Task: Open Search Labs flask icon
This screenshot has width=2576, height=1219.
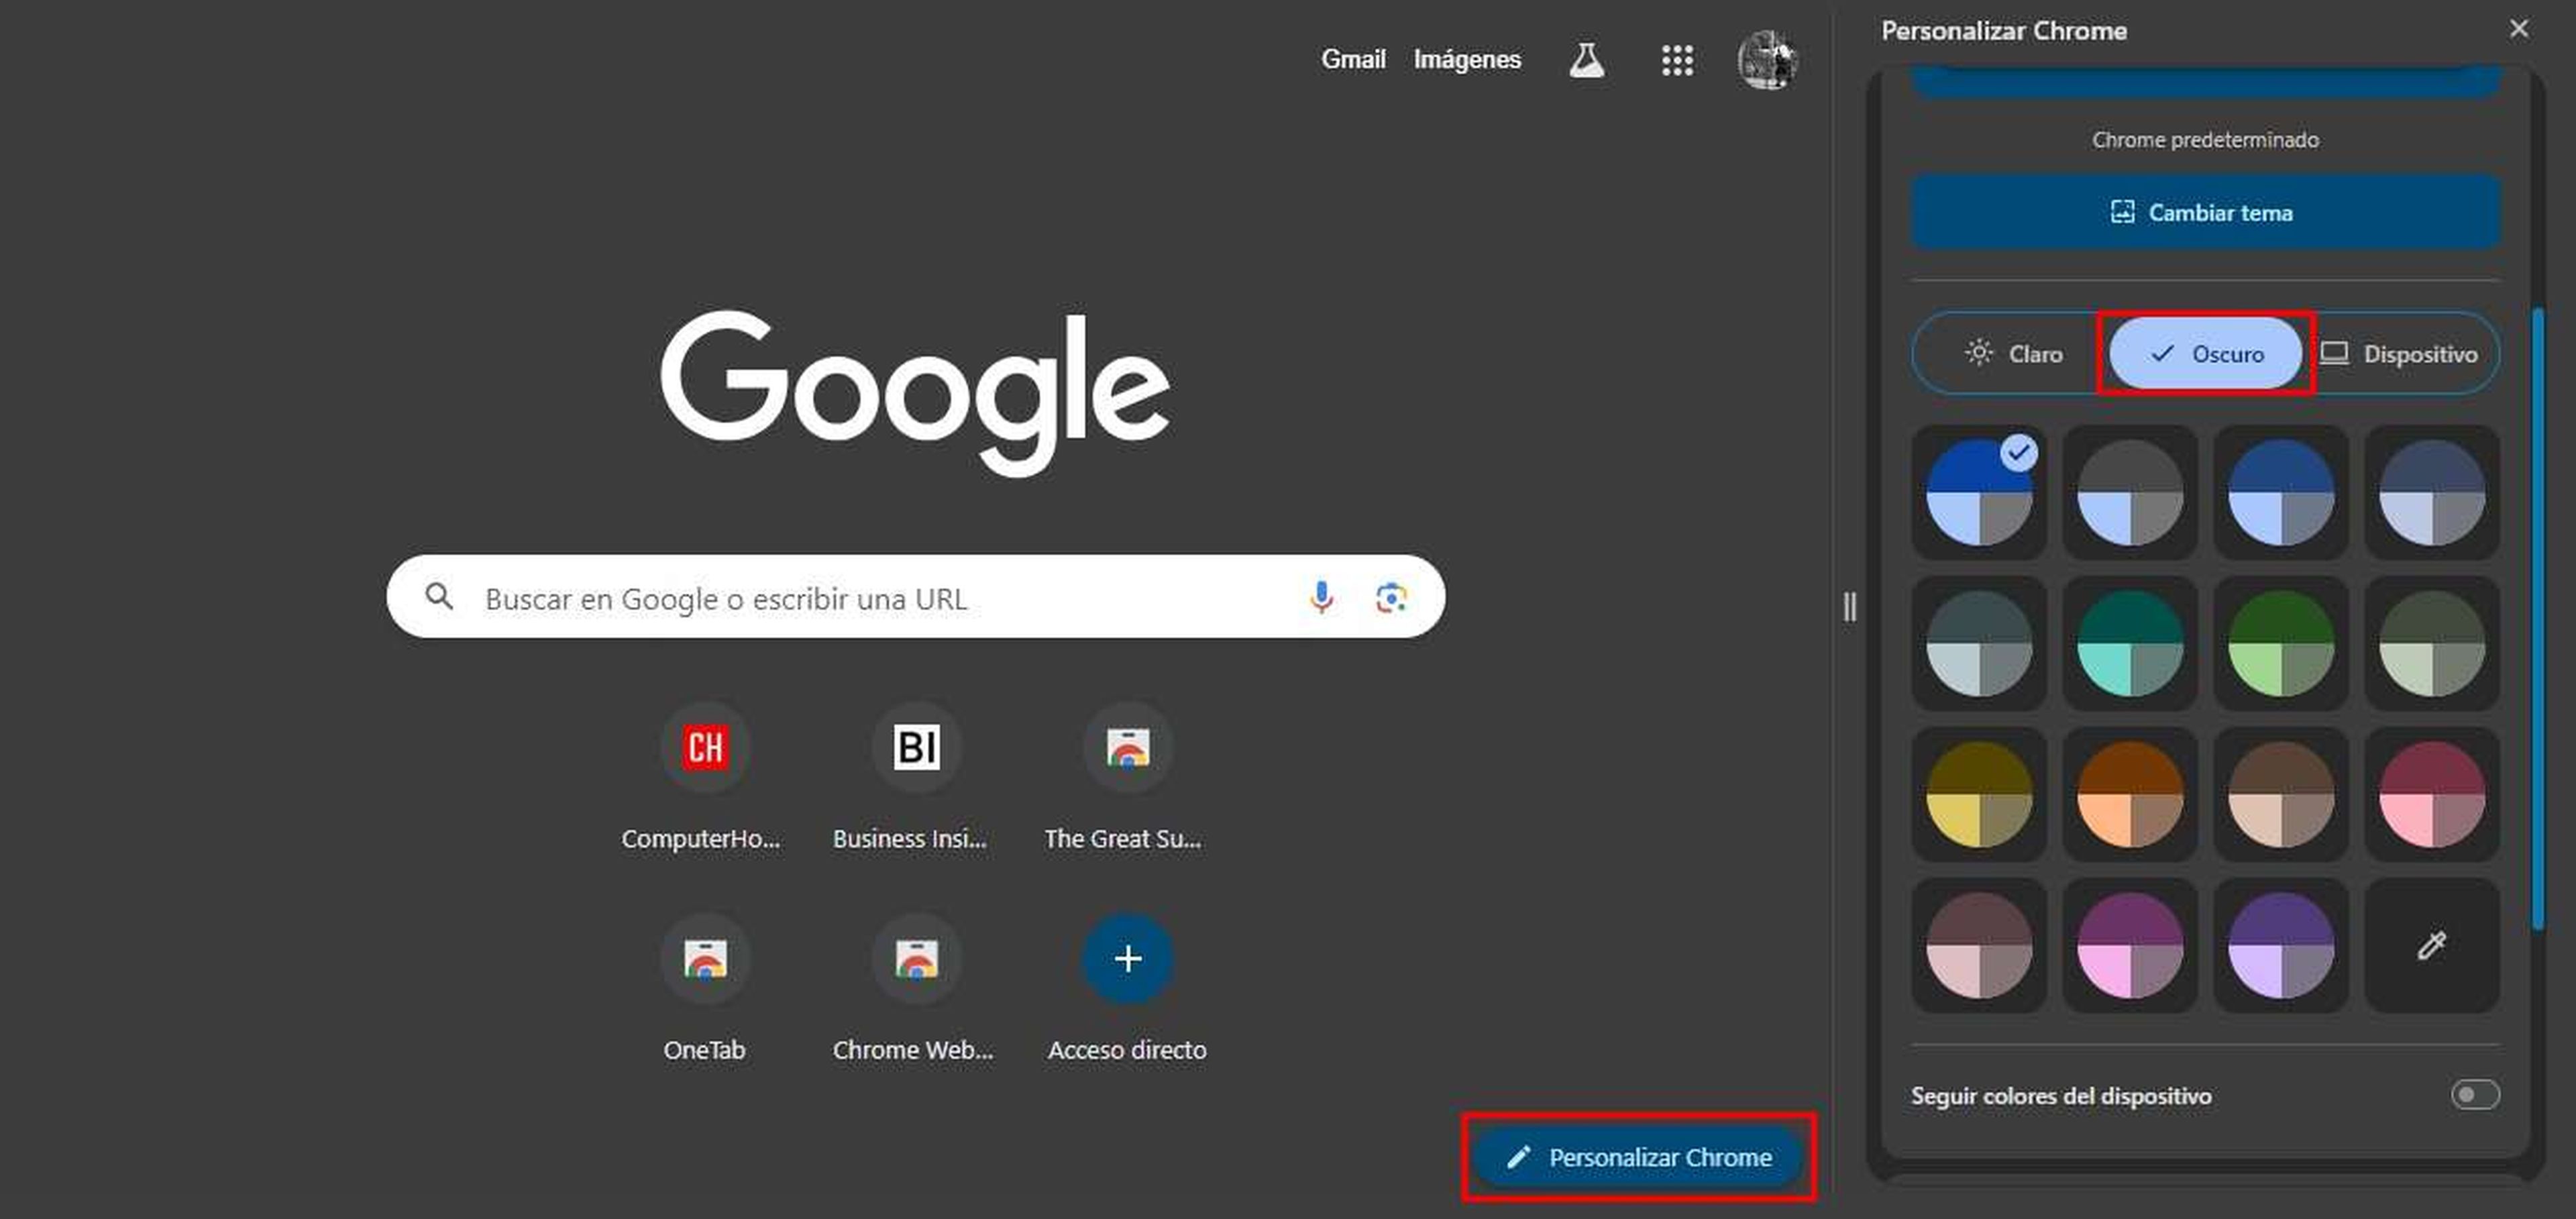Action: (1586, 60)
